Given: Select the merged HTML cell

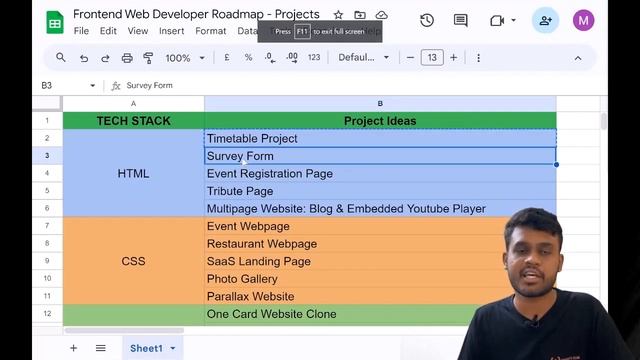Looking at the screenshot, I should pyautogui.click(x=133, y=173).
